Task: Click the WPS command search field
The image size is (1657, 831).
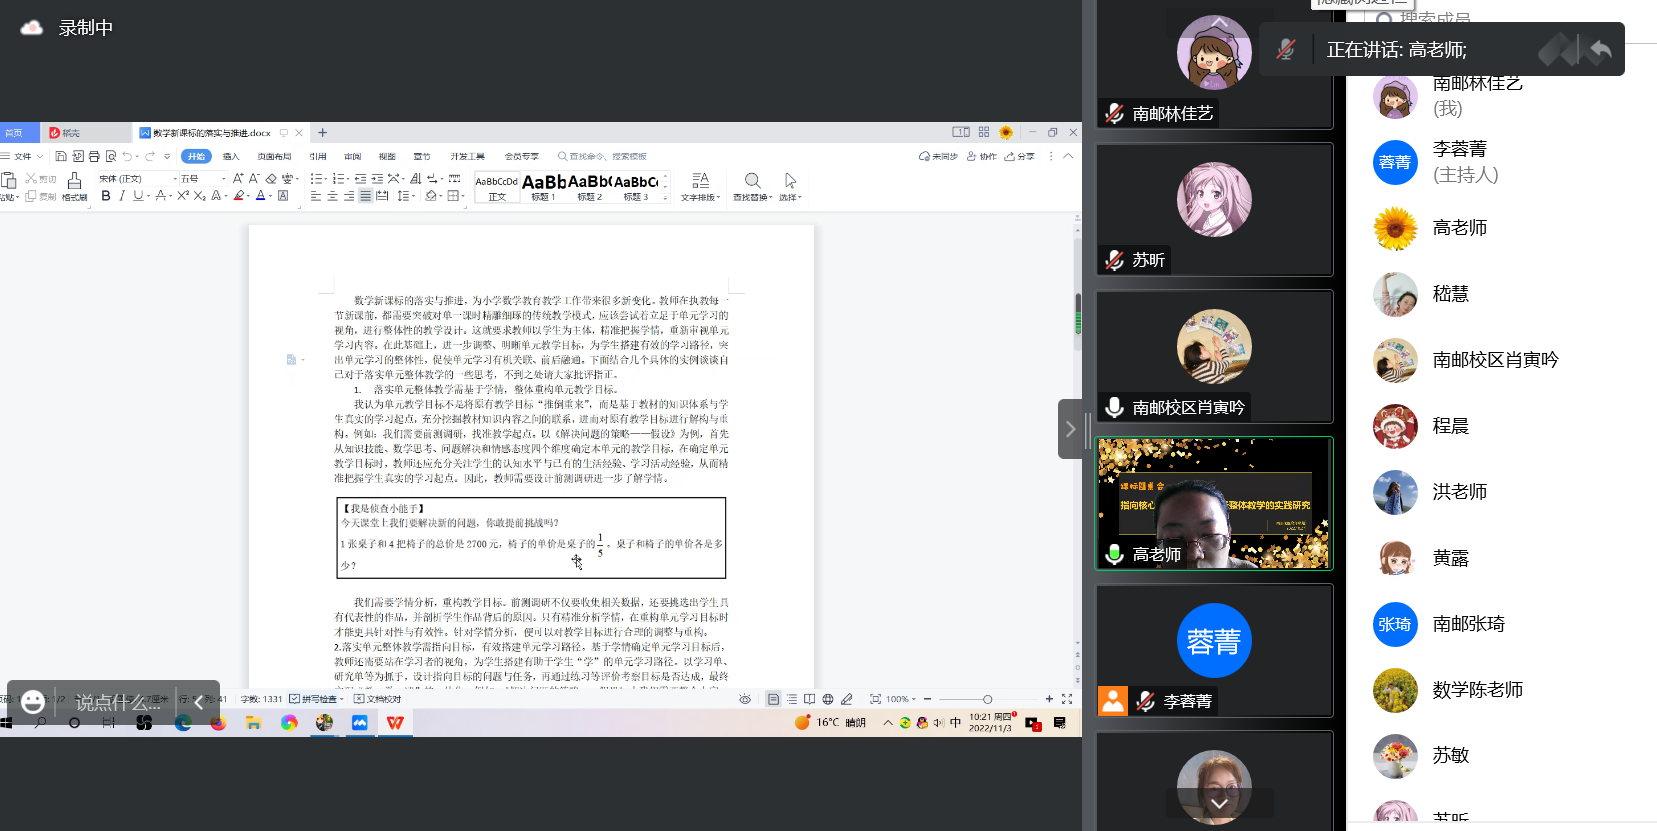Action: click(x=603, y=156)
